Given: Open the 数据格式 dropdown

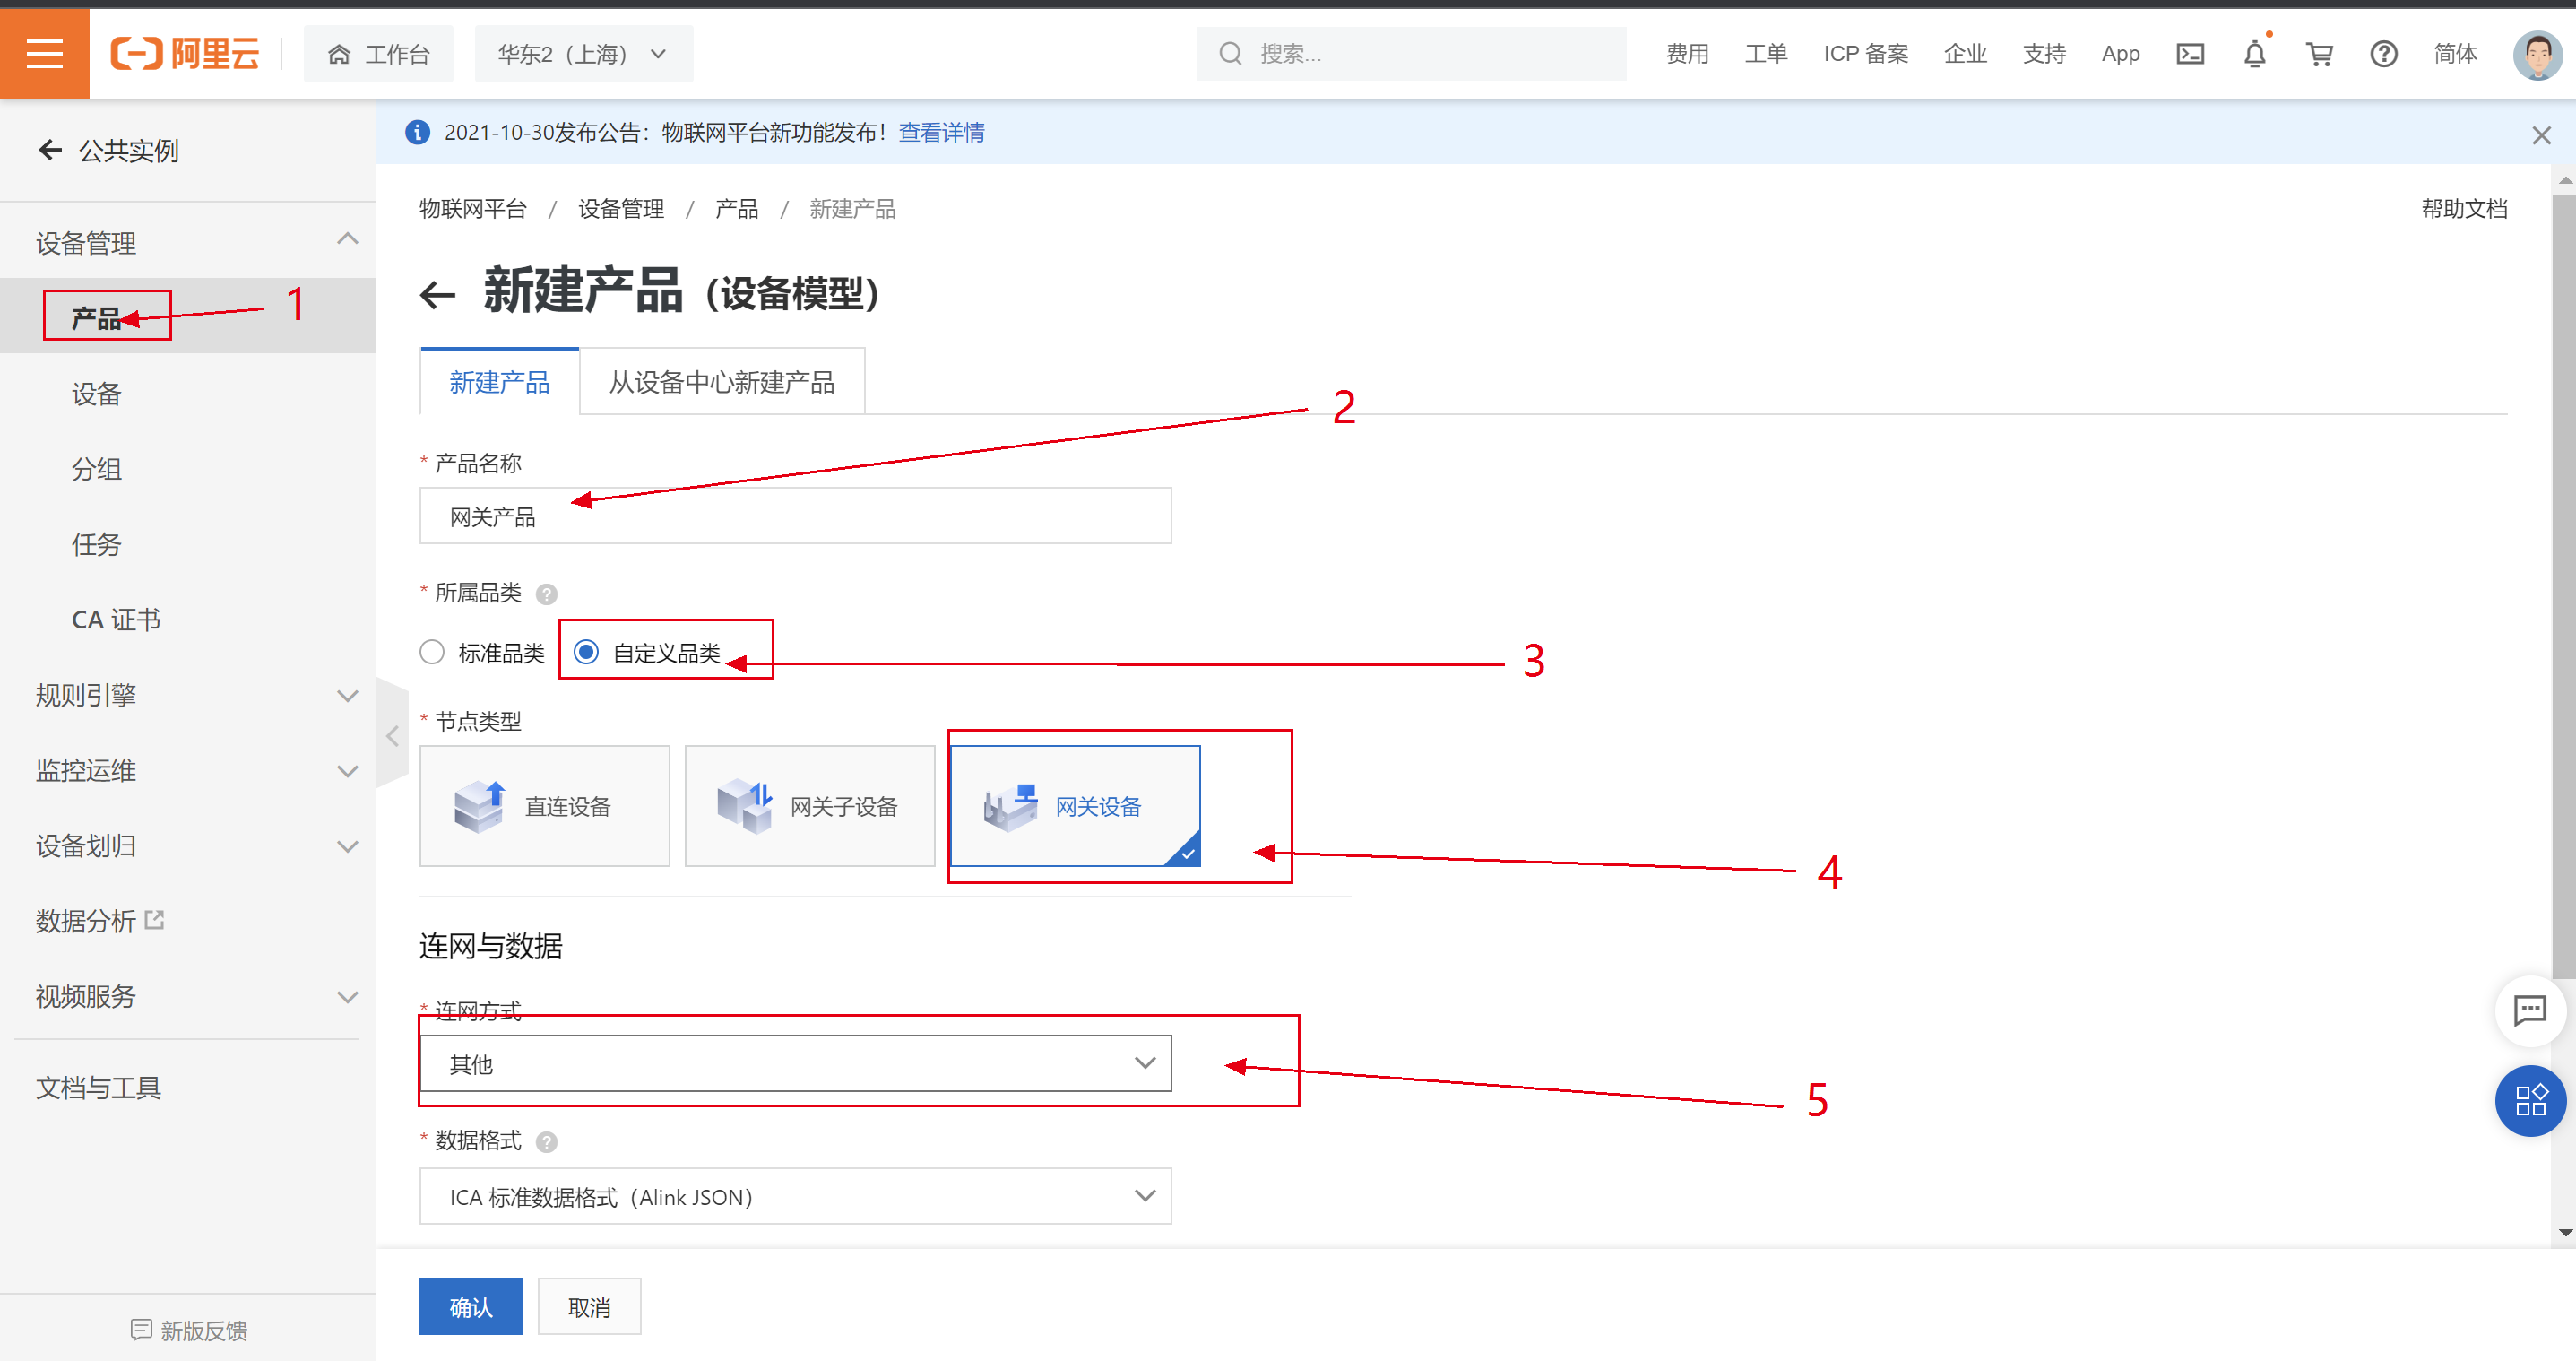Looking at the screenshot, I should click(795, 1196).
